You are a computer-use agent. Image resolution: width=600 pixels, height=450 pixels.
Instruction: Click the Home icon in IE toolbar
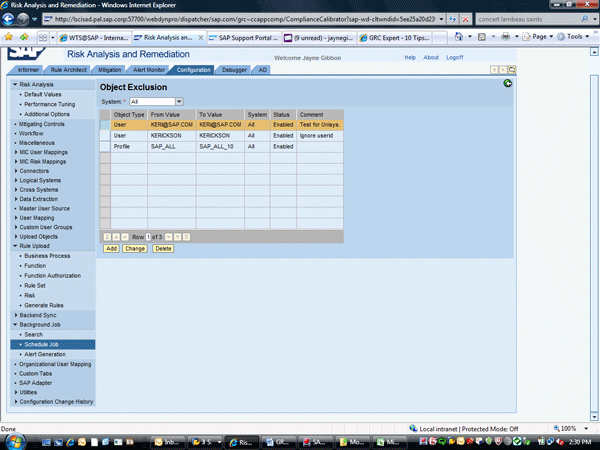click(x=458, y=37)
